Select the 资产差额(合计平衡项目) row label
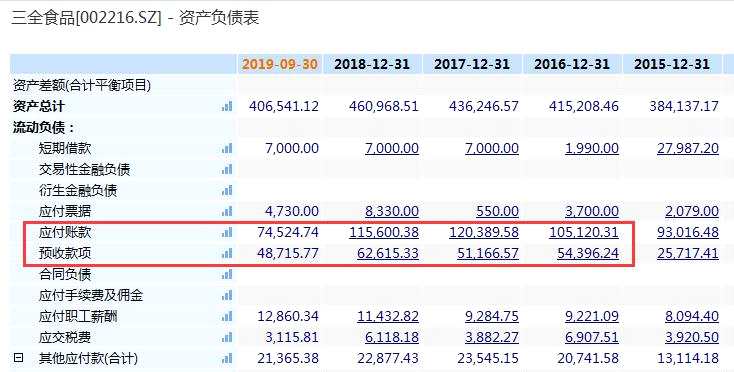 82,86
